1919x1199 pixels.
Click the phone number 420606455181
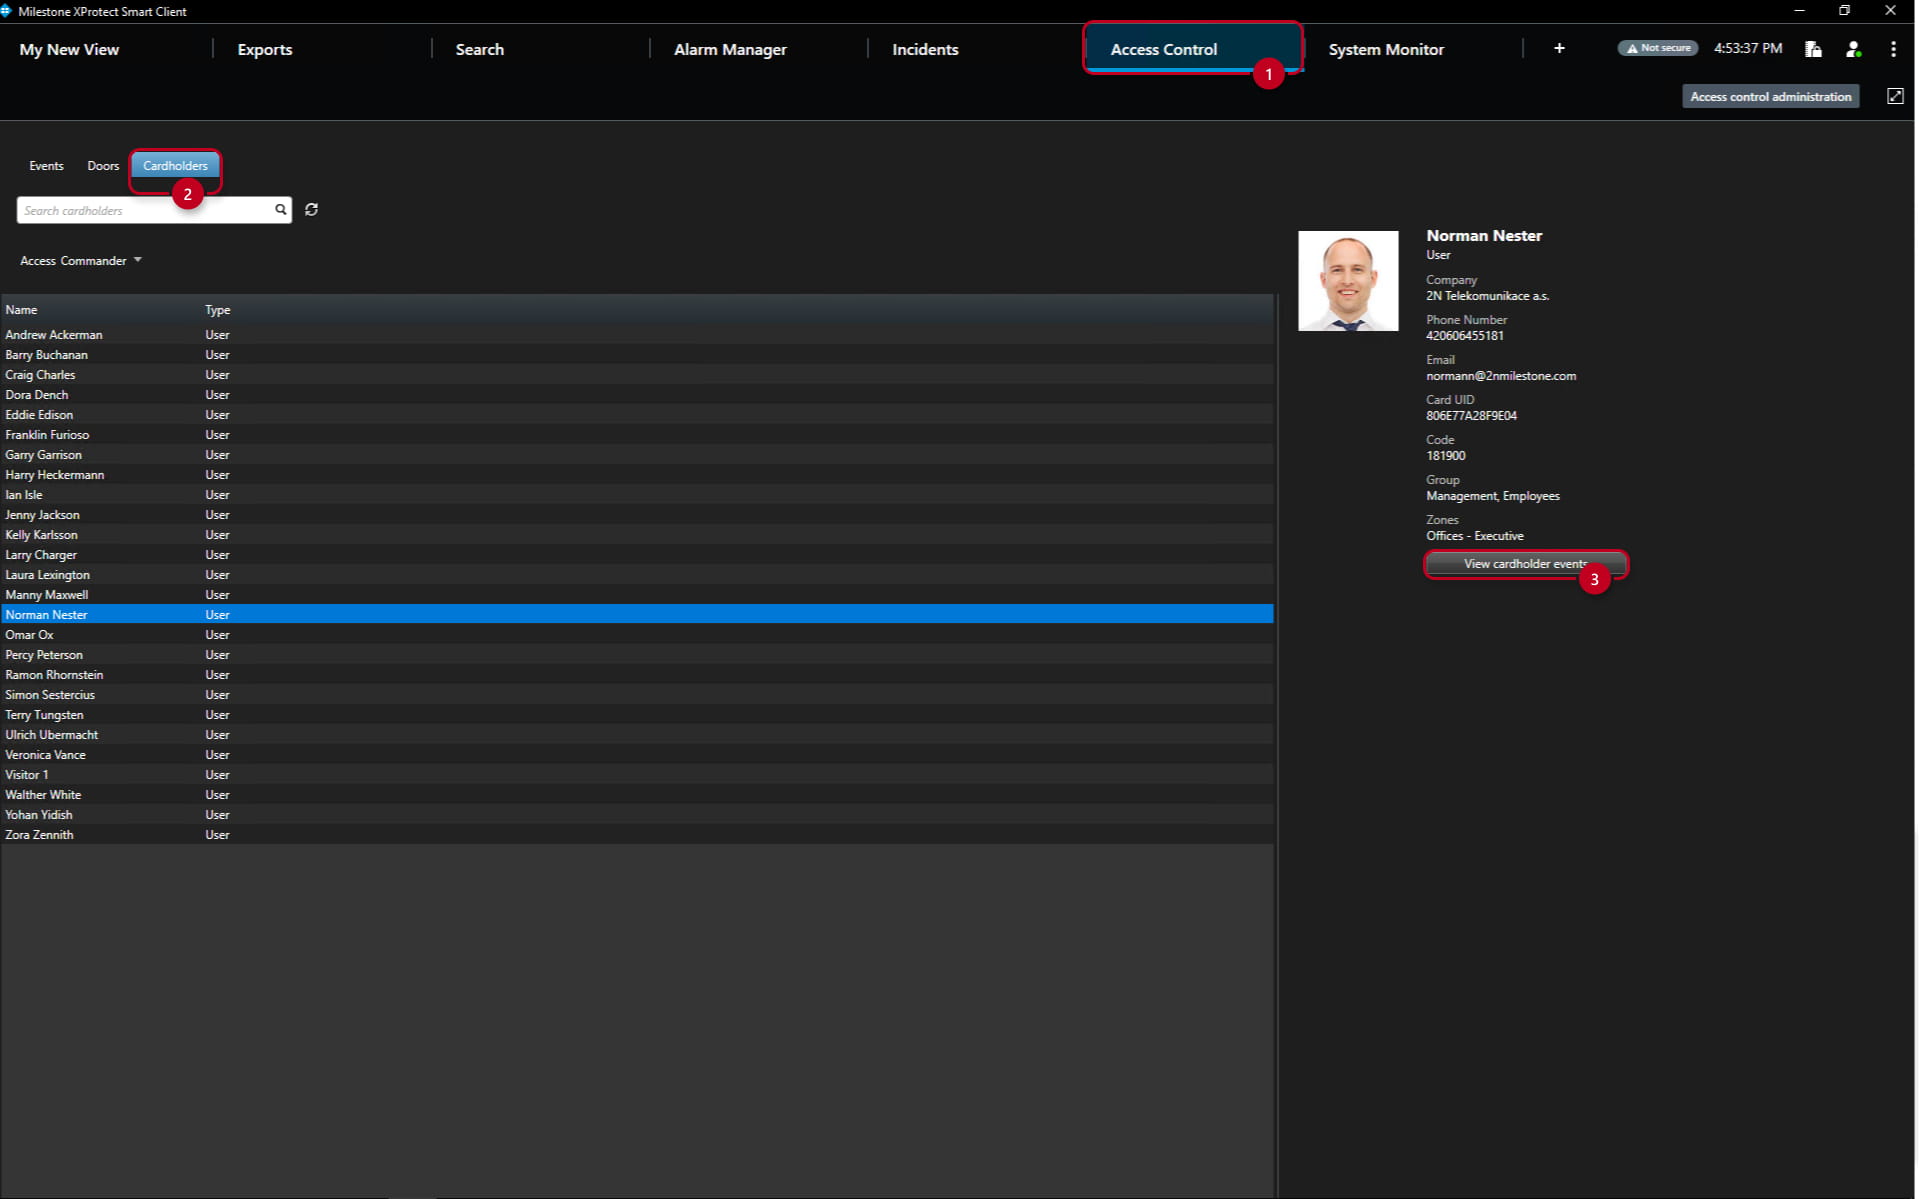(1465, 336)
